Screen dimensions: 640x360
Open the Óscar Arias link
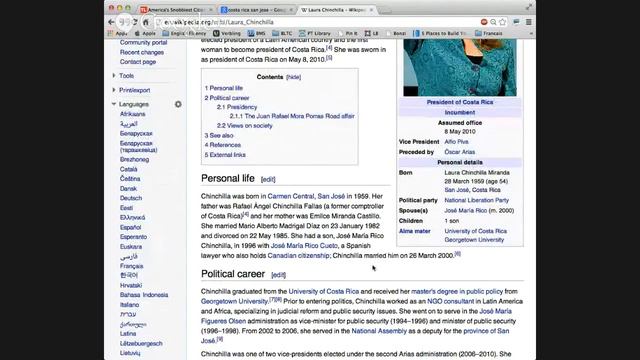(460, 152)
